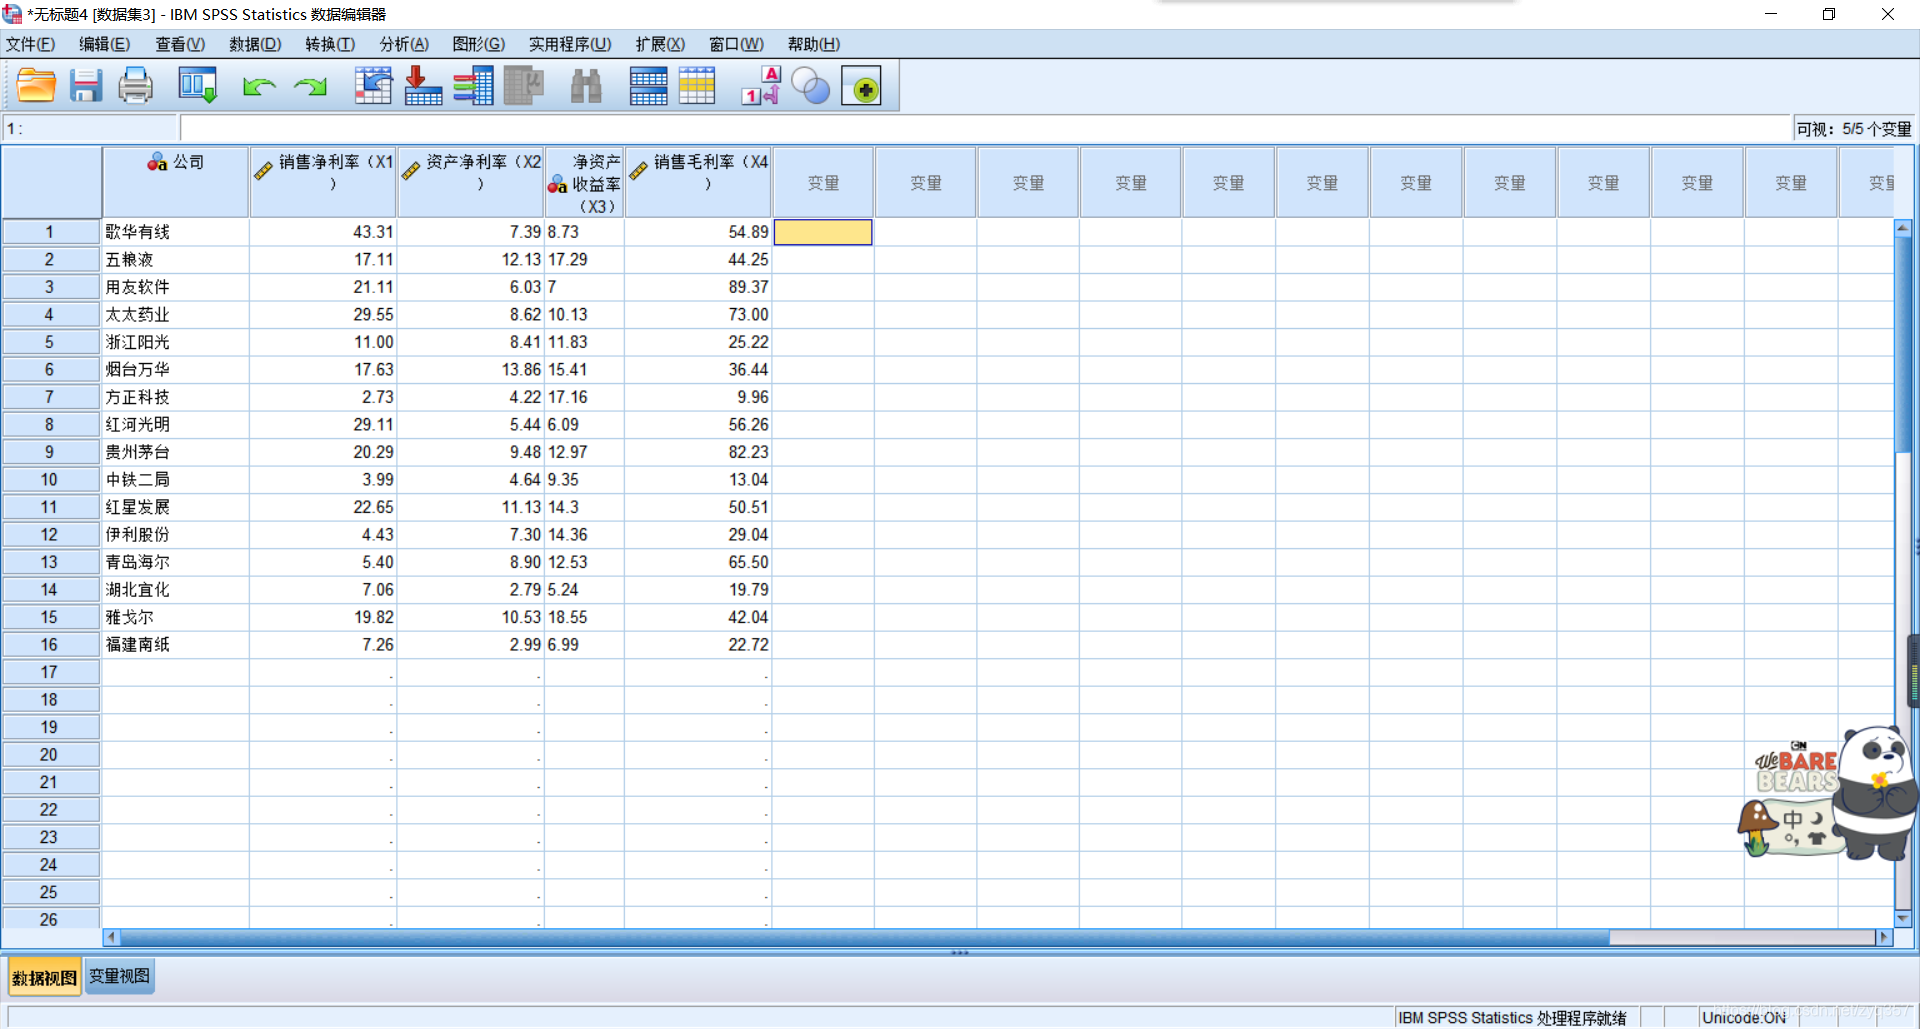Click the Go to case icon
Screen dimensions: 1920x1029
[x=373, y=86]
